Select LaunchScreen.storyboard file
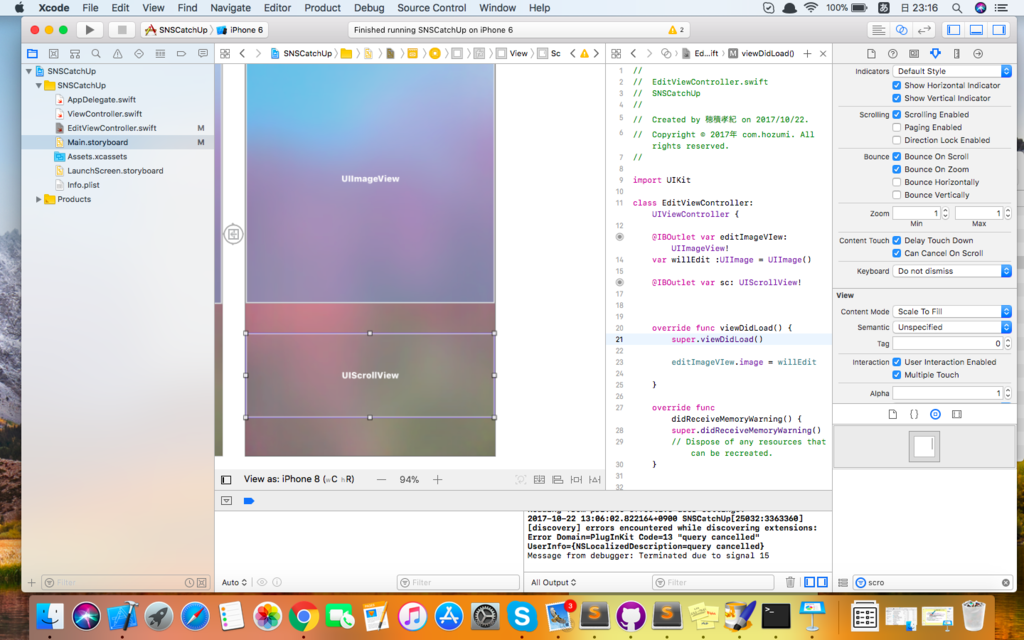Image resolution: width=1024 pixels, height=640 pixels. [x=115, y=170]
